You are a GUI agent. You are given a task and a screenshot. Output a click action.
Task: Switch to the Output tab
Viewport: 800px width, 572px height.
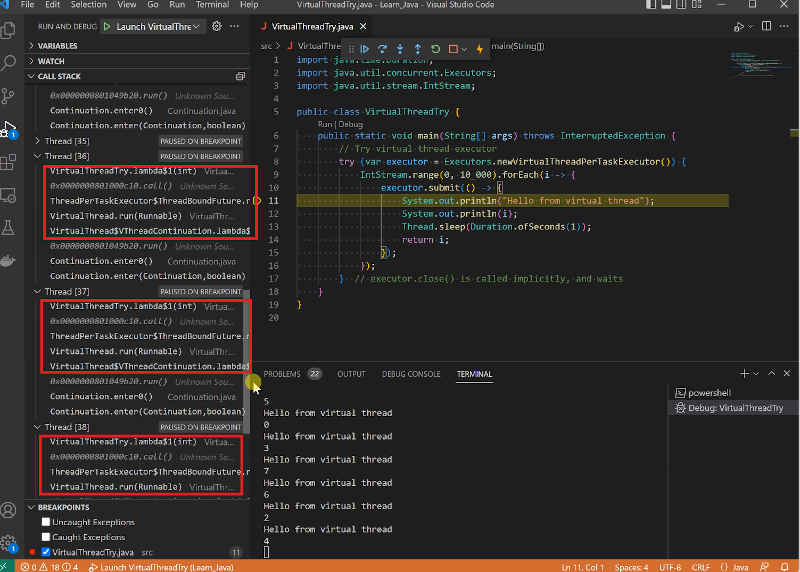(x=352, y=374)
